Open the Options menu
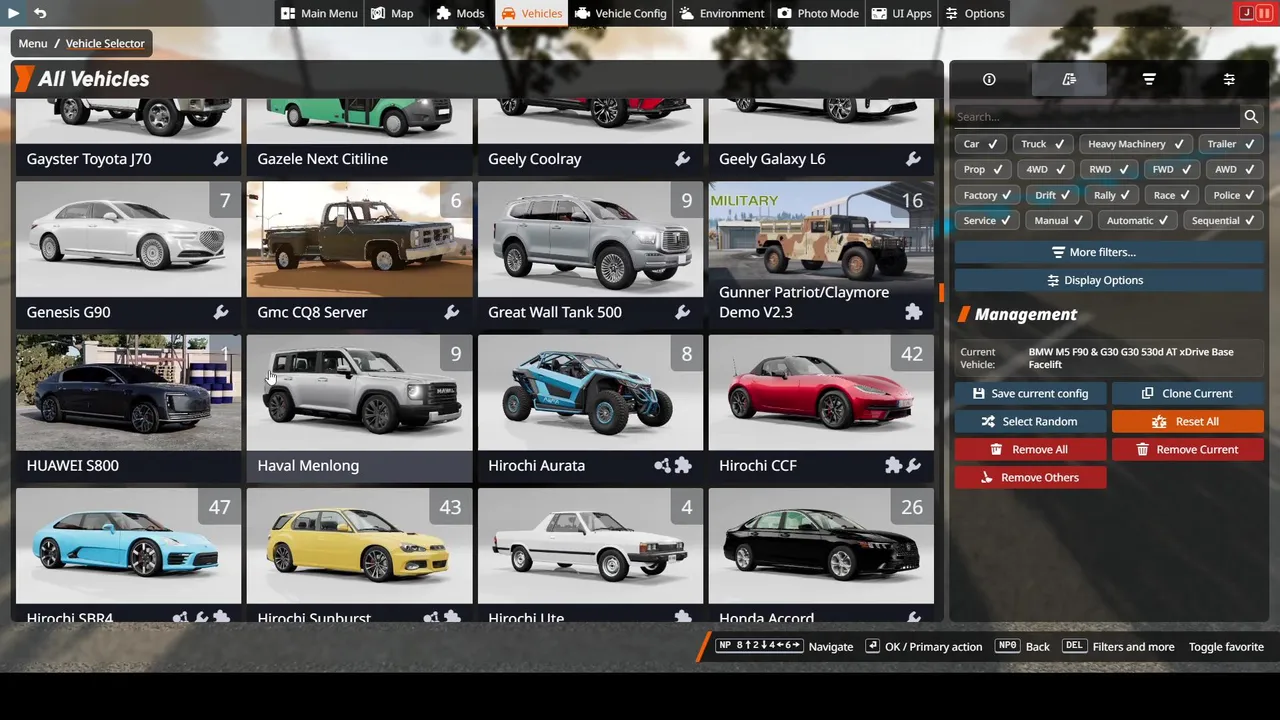 coord(975,13)
